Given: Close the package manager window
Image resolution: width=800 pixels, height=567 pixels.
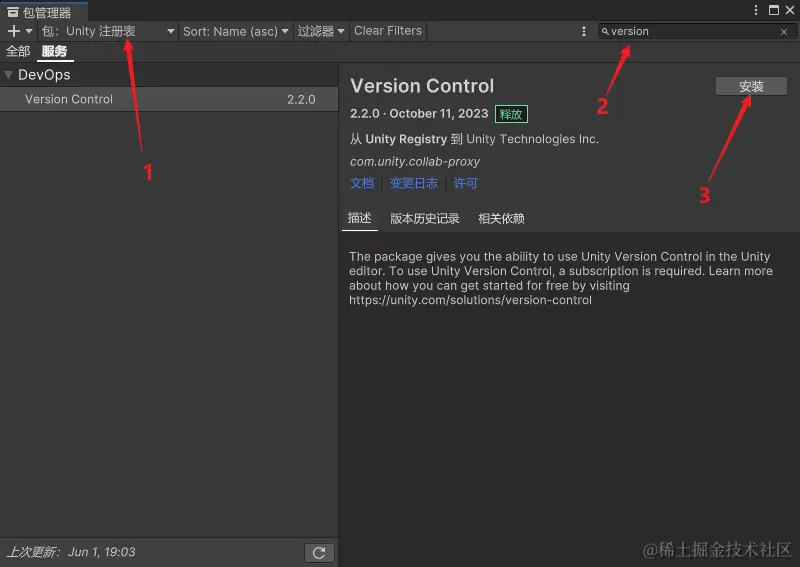Looking at the screenshot, I should (x=790, y=10).
